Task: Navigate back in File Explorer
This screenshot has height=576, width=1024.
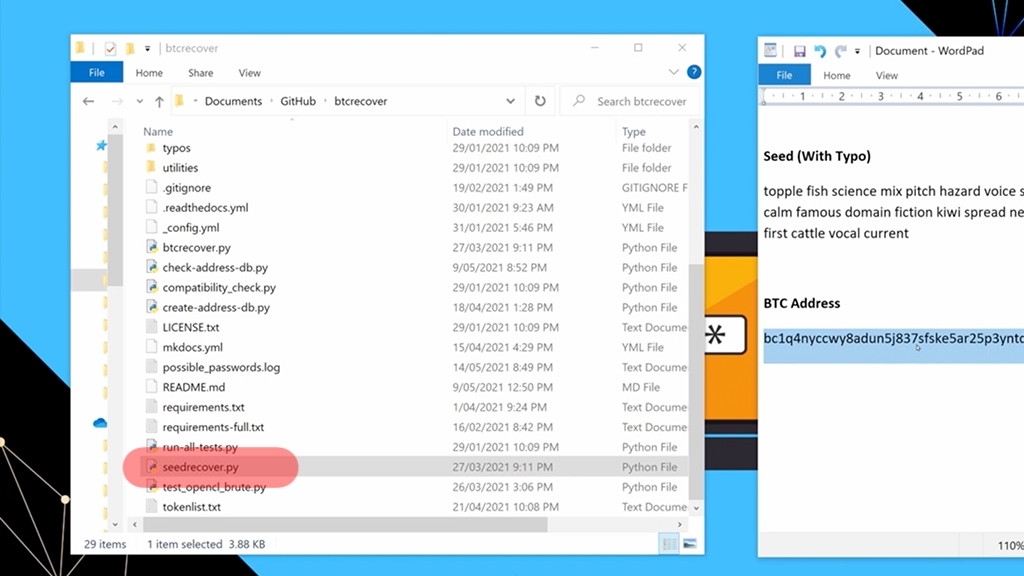Action: (x=89, y=101)
